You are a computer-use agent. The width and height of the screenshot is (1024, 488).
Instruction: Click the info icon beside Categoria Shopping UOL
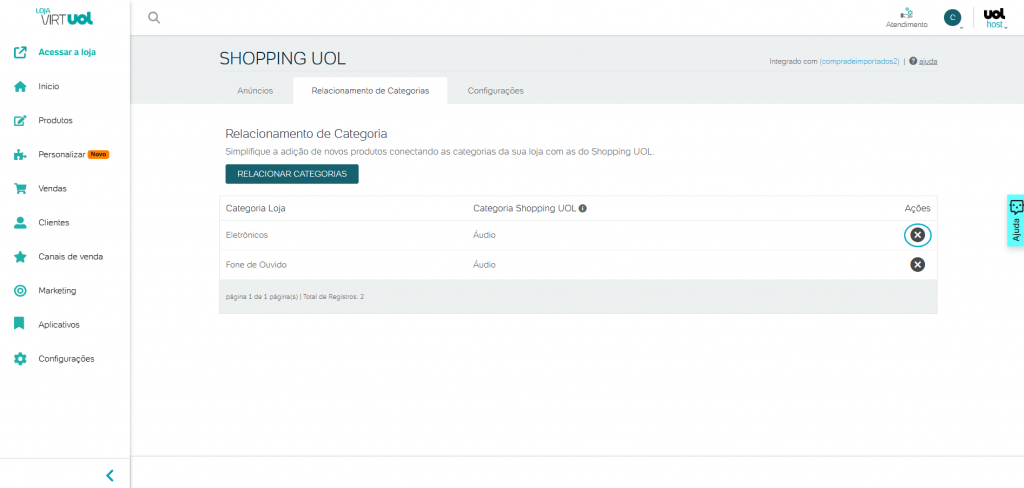click(583, 208)
